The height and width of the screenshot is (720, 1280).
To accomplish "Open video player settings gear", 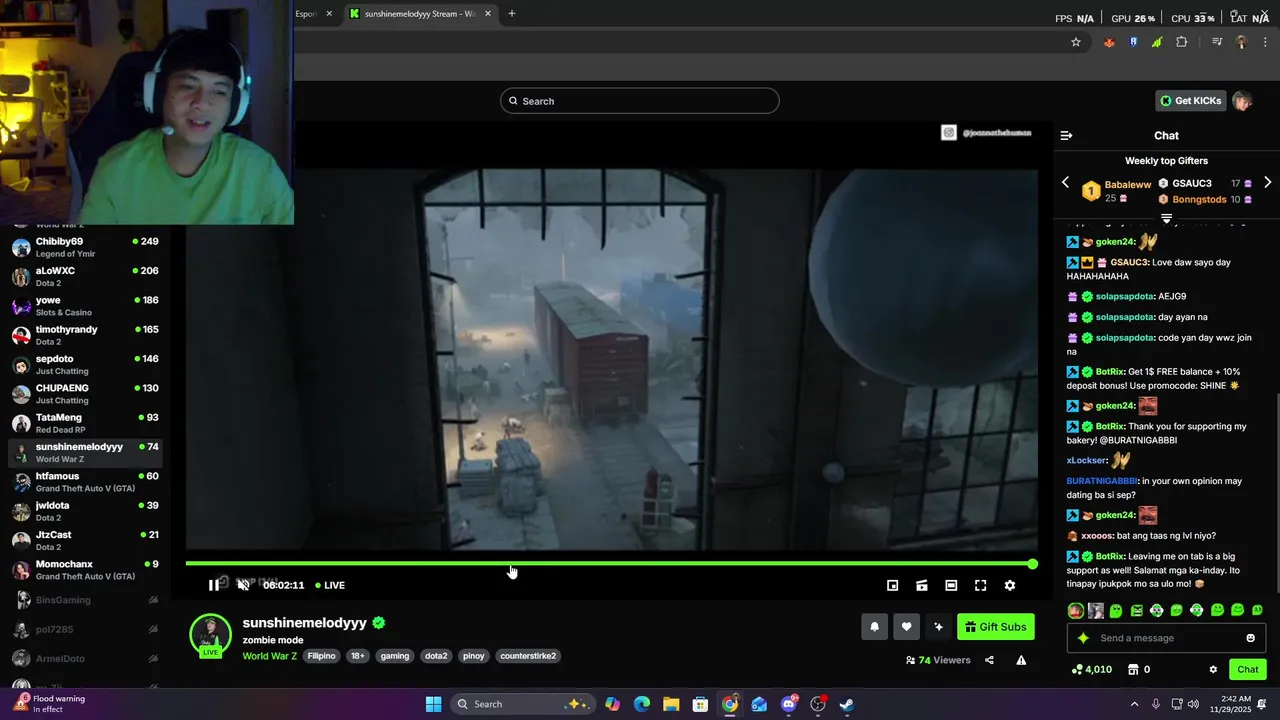I will coord(1010,586).
